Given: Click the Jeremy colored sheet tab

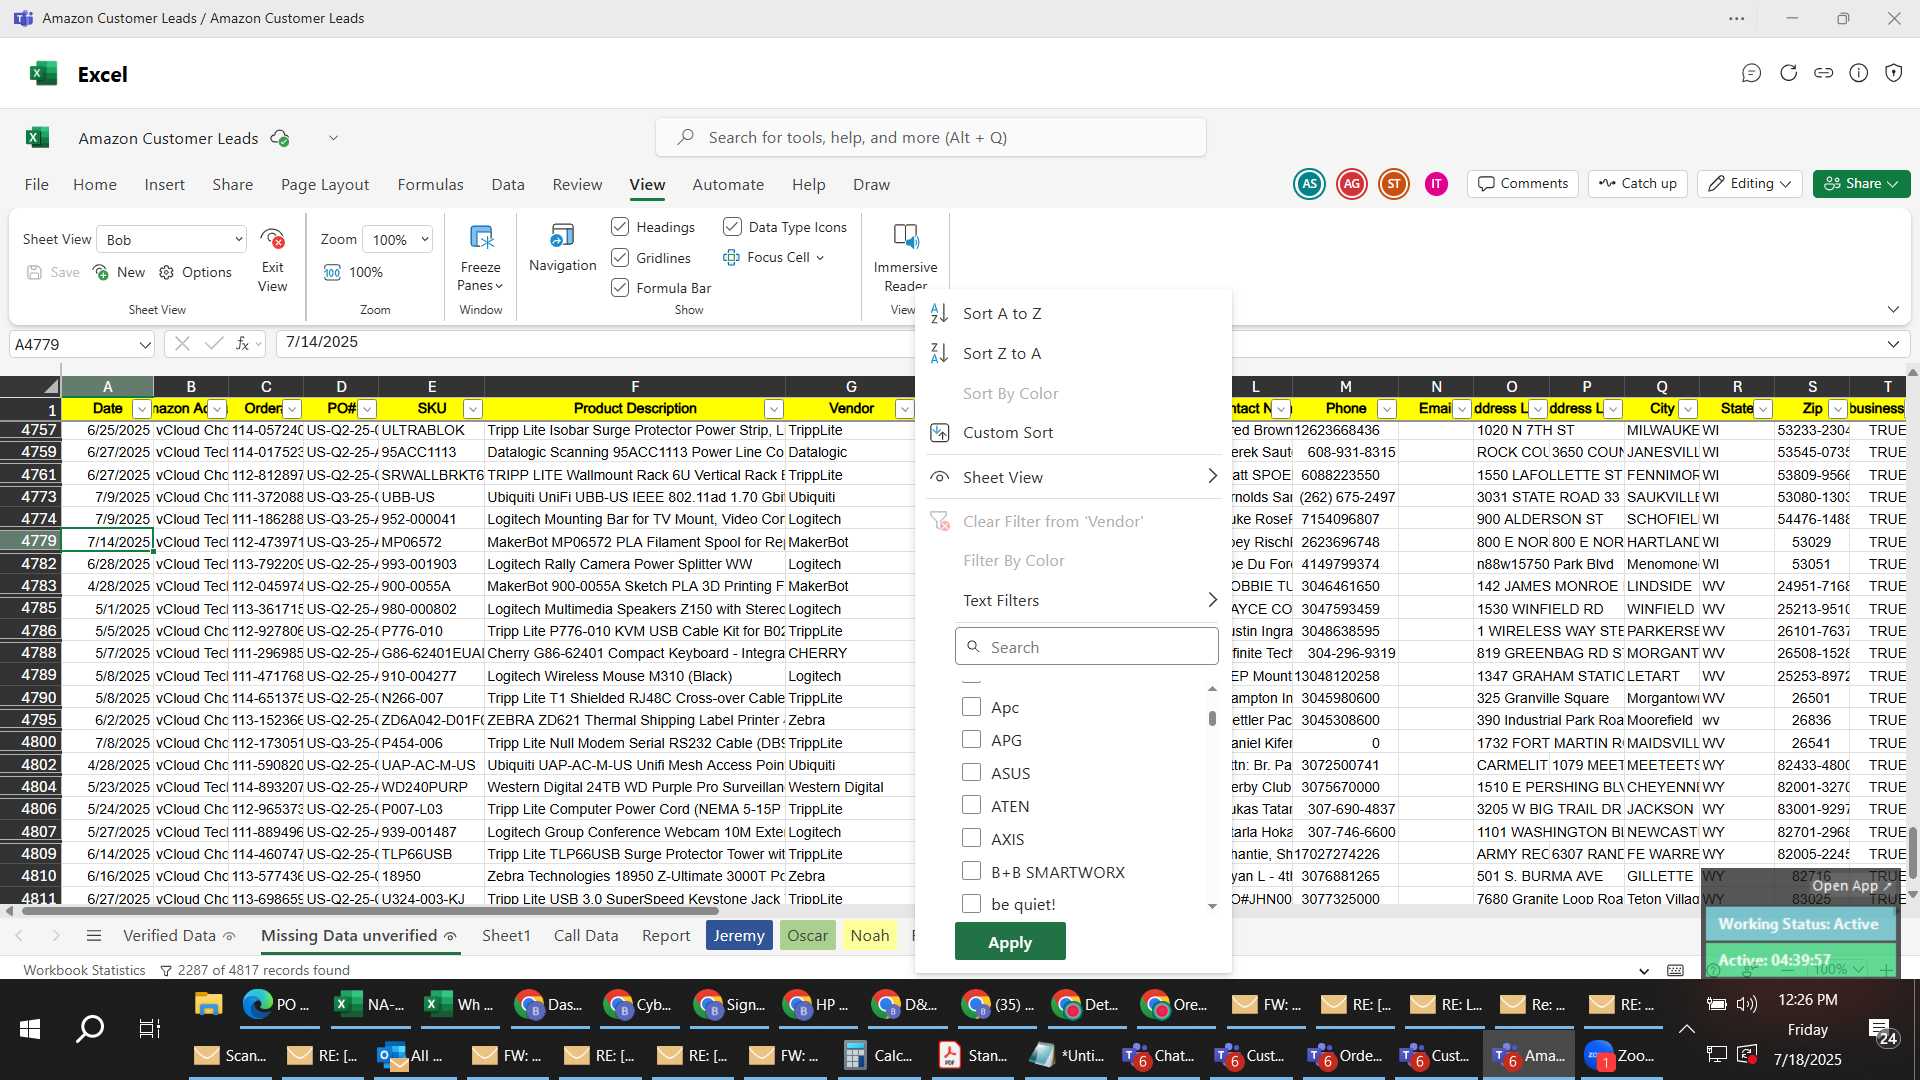Looking at the screenshot, I should point(739,936).
